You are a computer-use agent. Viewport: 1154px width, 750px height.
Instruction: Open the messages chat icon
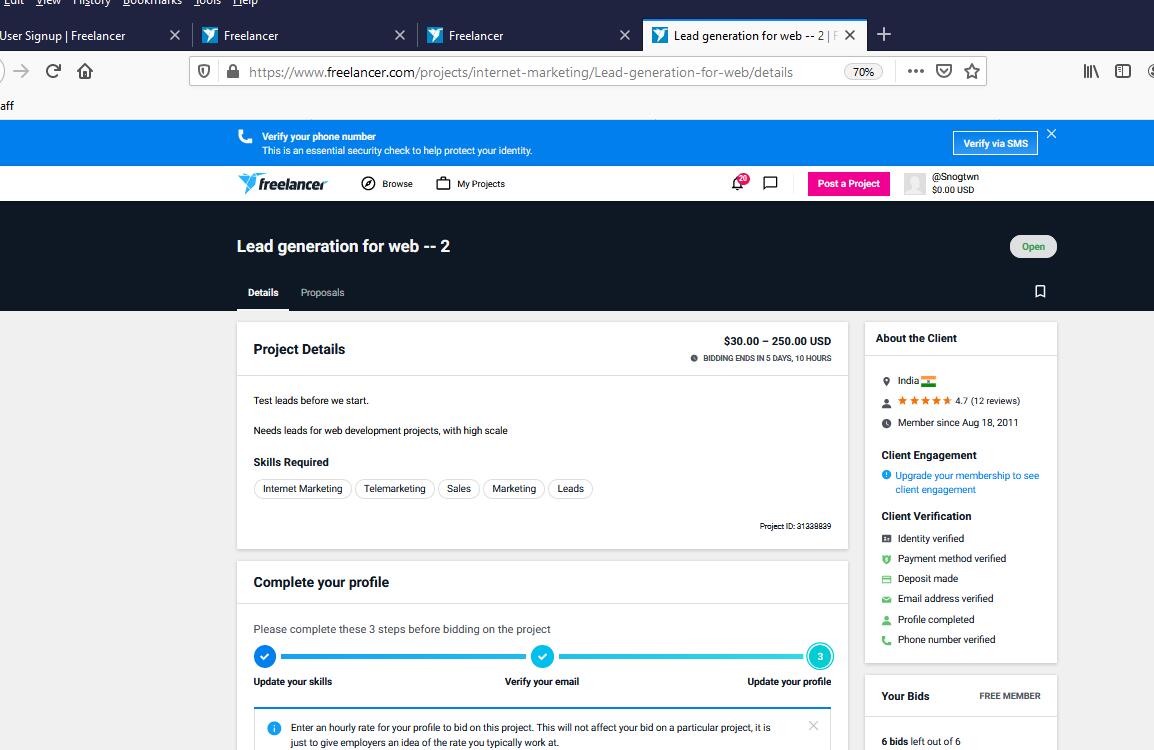(x=770, y=183)
